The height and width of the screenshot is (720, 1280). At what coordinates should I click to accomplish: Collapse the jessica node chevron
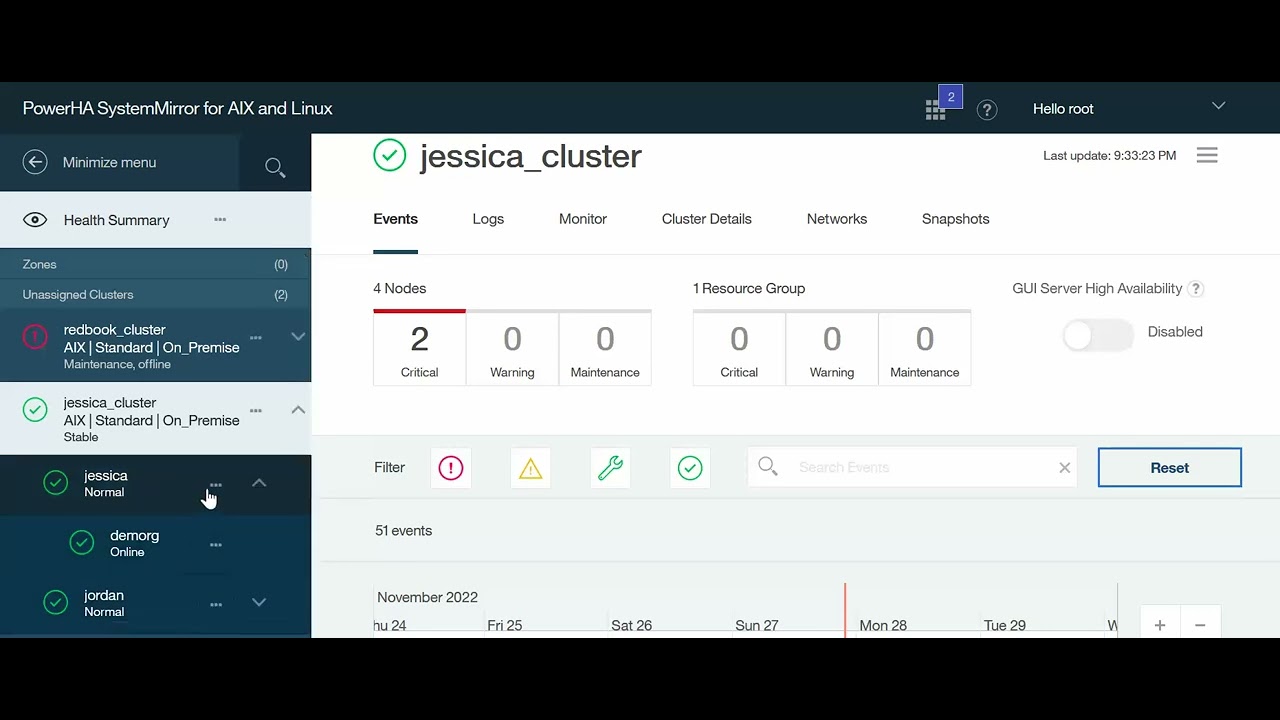click(259, 483)
